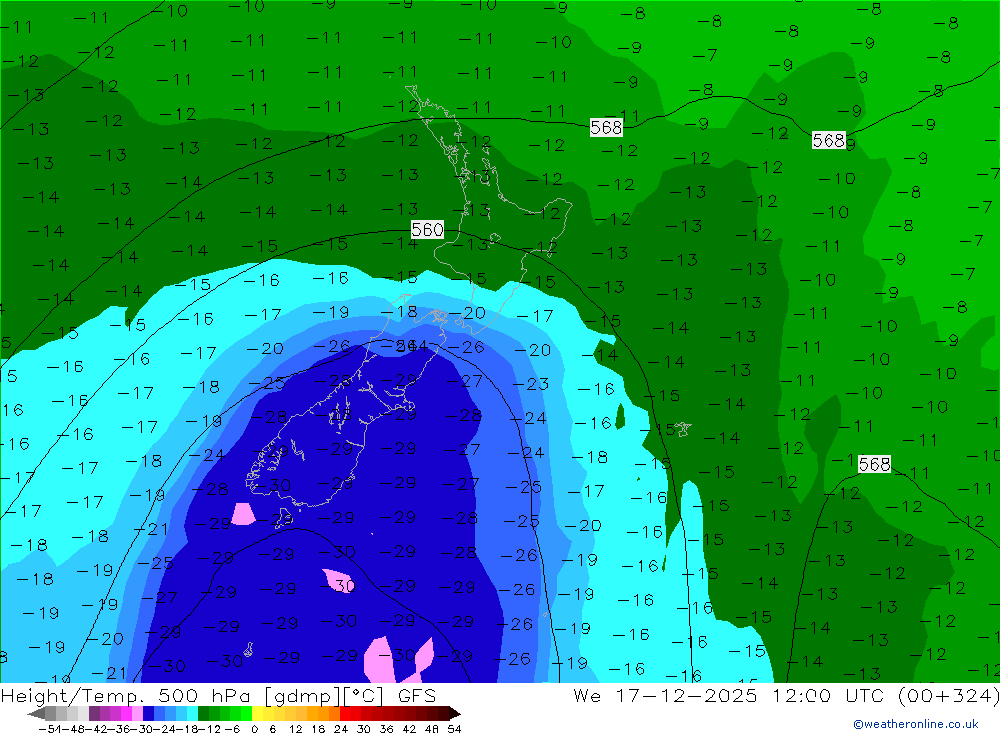
Task: Click the 560 contour label over North Island
Action: tap(427, 230)
